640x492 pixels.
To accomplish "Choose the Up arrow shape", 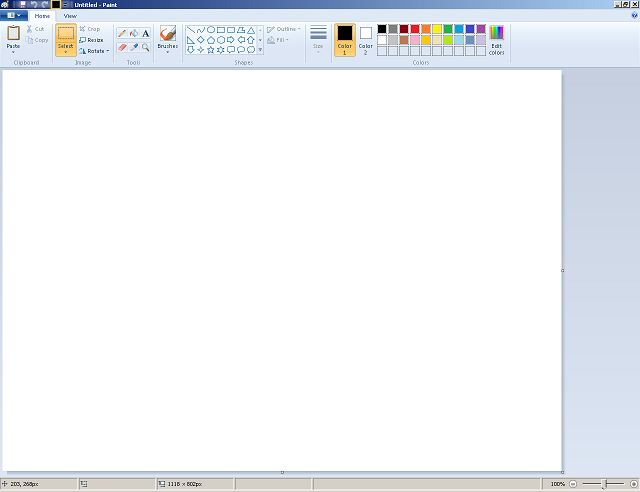I will coord(251,40).
